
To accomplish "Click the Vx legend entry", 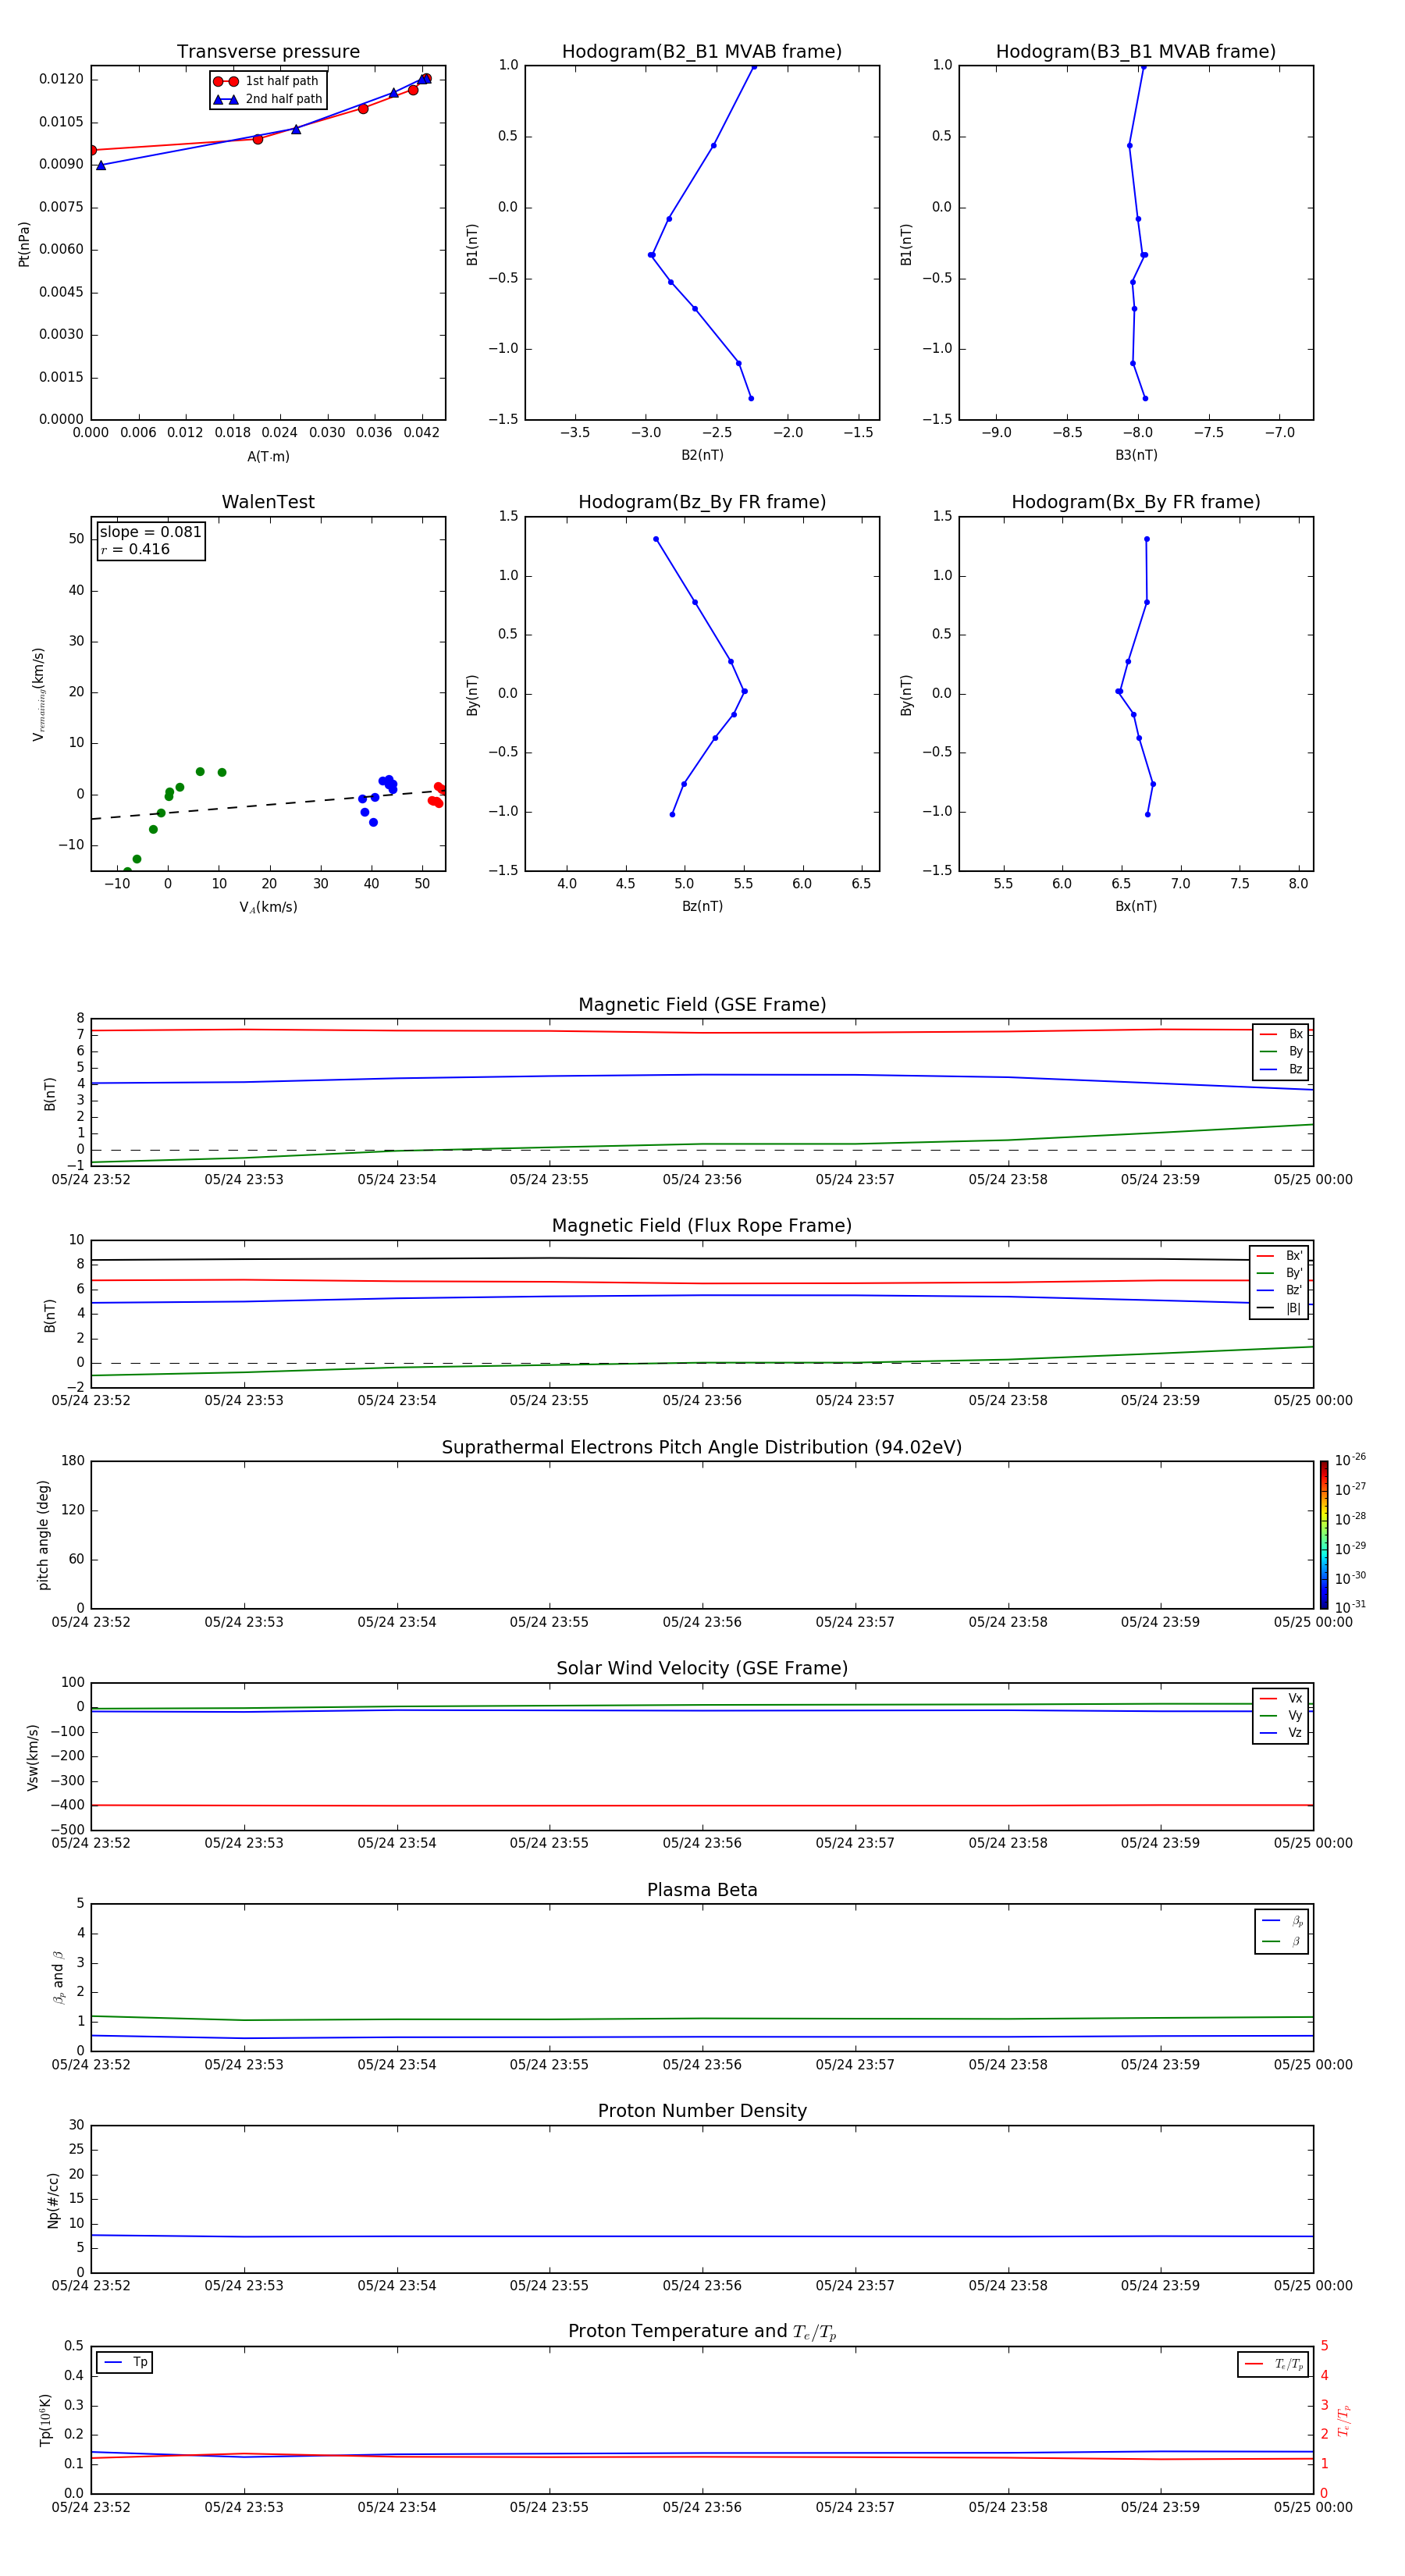I will pos(1281,1698).
